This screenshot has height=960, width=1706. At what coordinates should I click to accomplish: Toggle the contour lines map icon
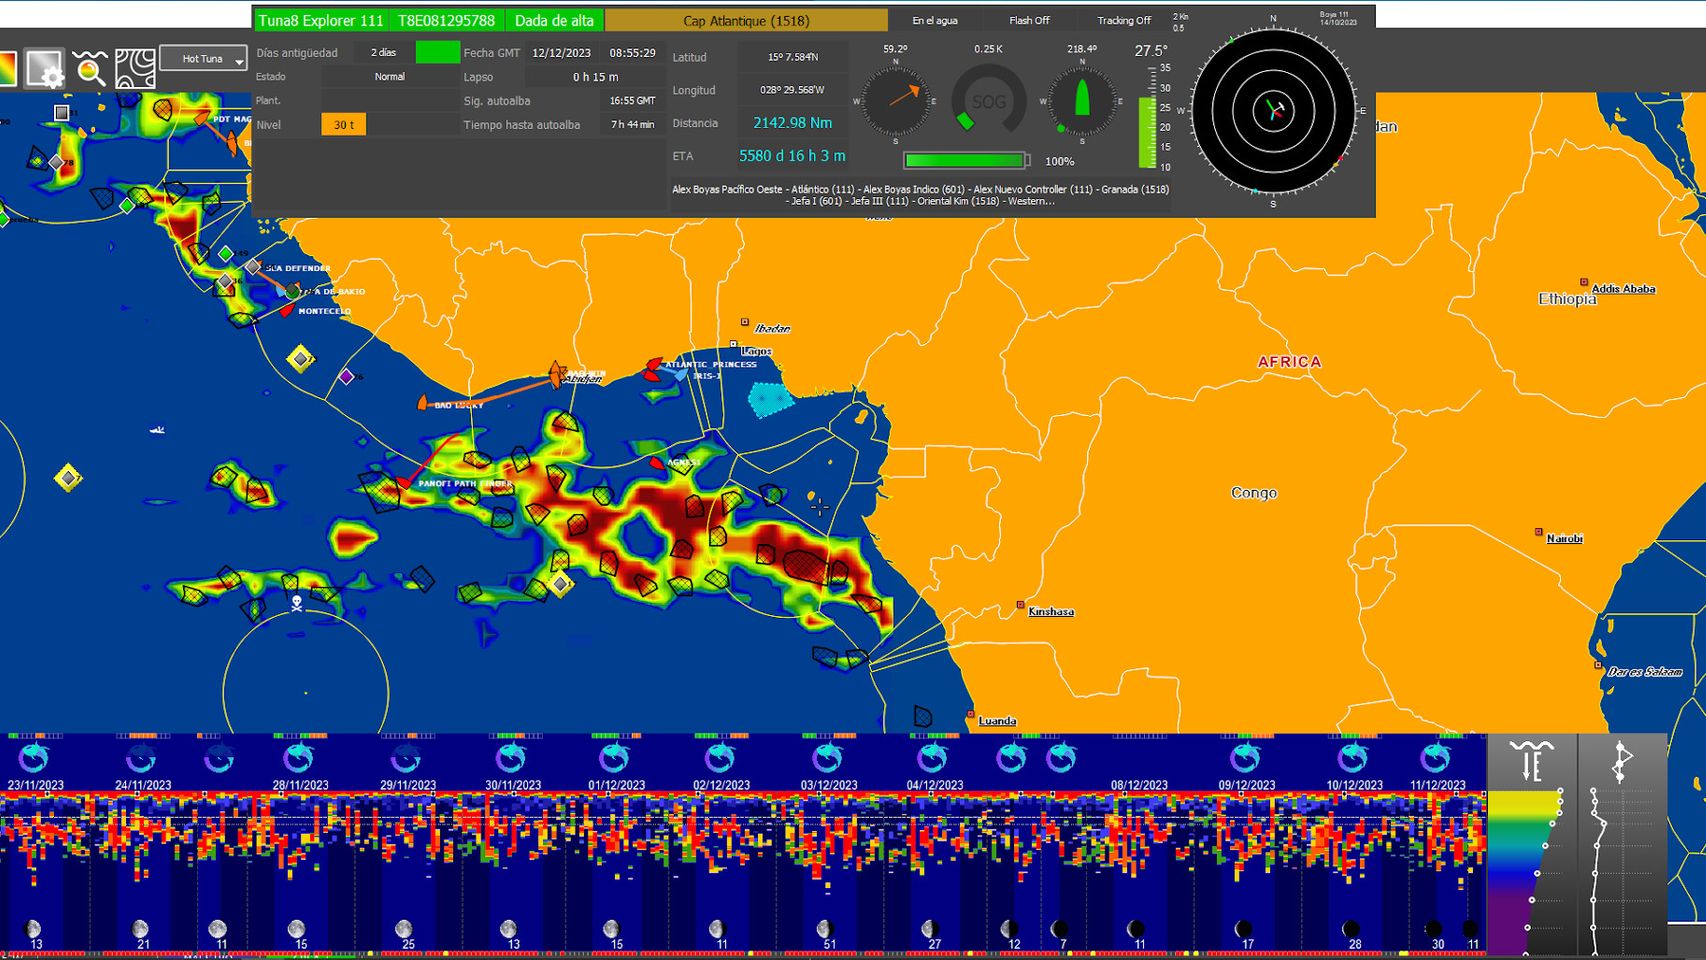coord(135,69)
